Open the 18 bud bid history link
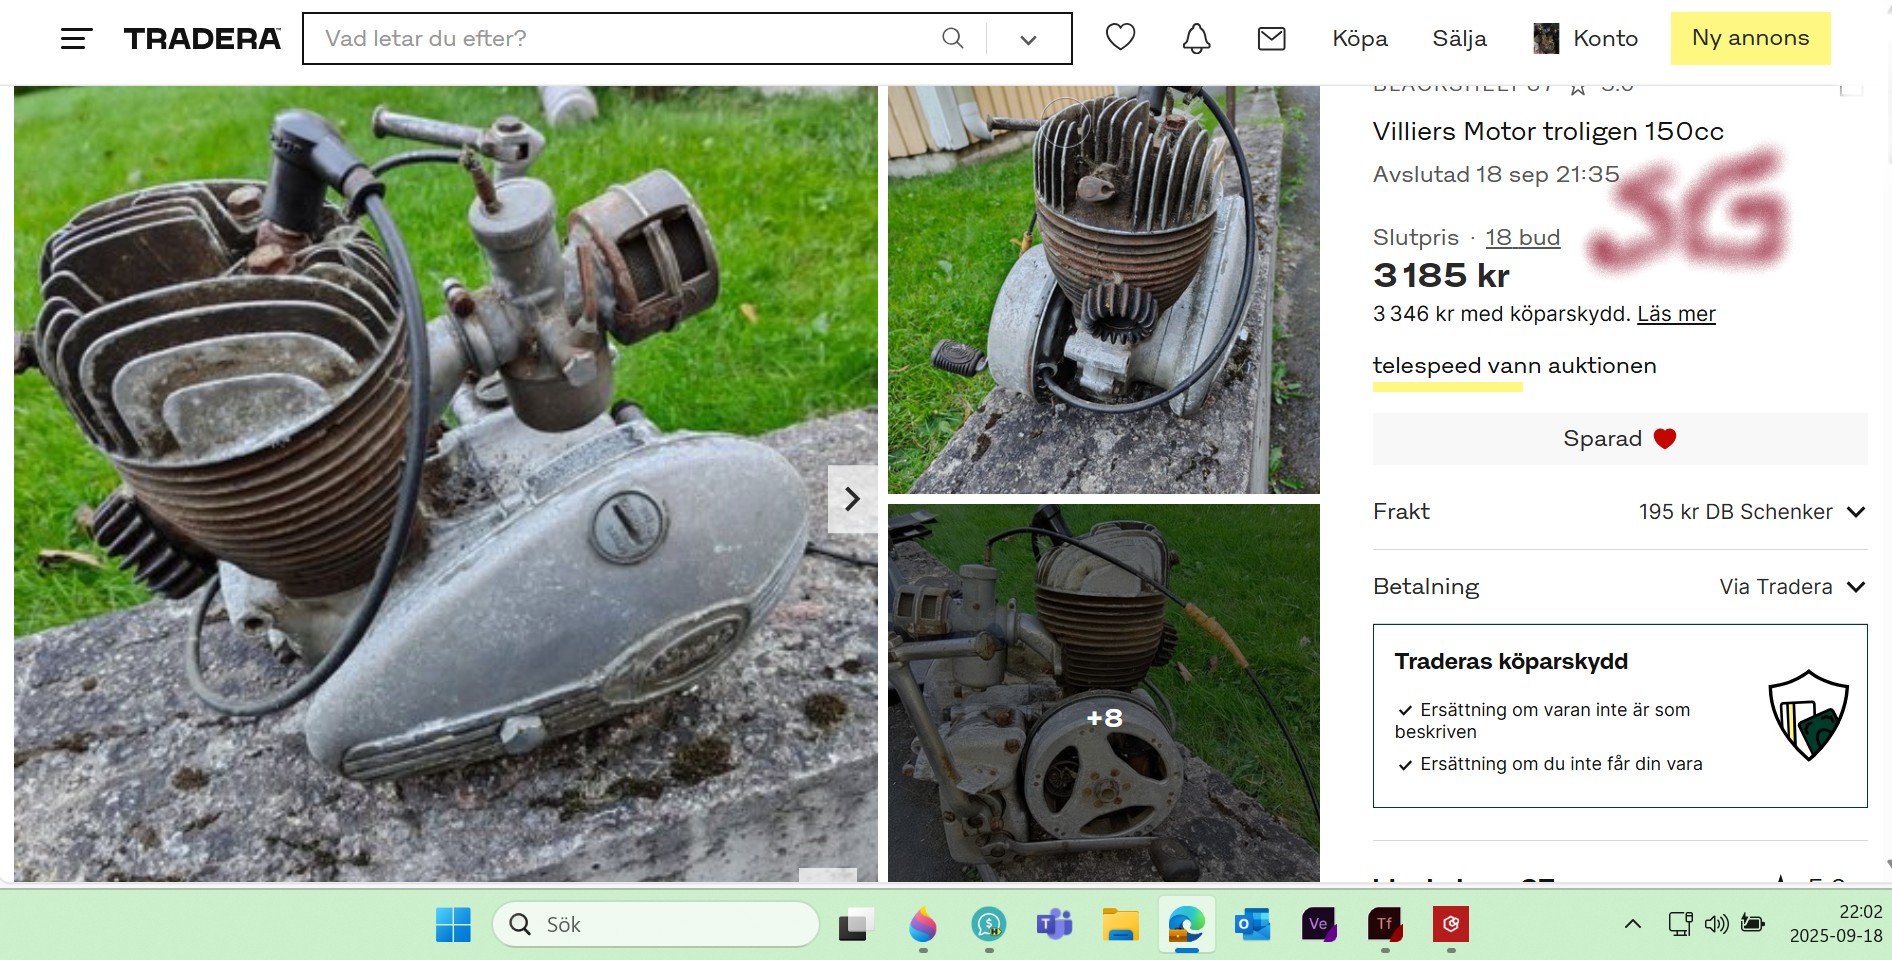Image resolution: width=1892 pixels, height=960 pixels. [x=1522, y=238]
